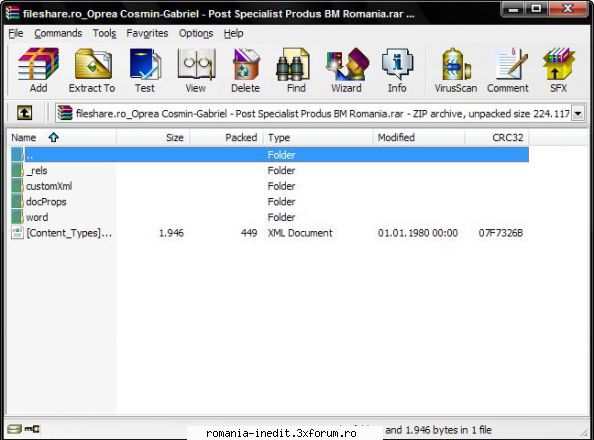Add a Comment to the archive
The width and height of the screenshot is (594, 440).
tap(508, 70)
